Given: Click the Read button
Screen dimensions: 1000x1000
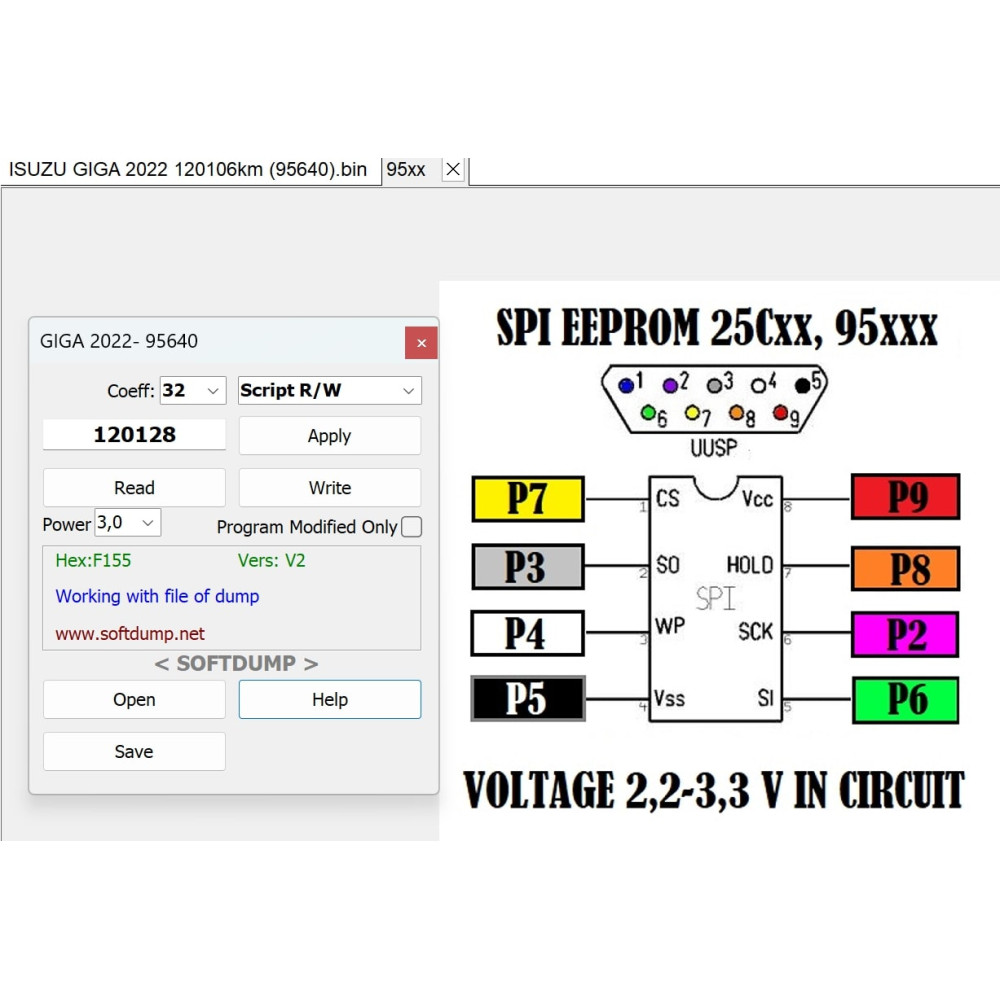Looking at the screenshot, I should (x=135, y=488).
